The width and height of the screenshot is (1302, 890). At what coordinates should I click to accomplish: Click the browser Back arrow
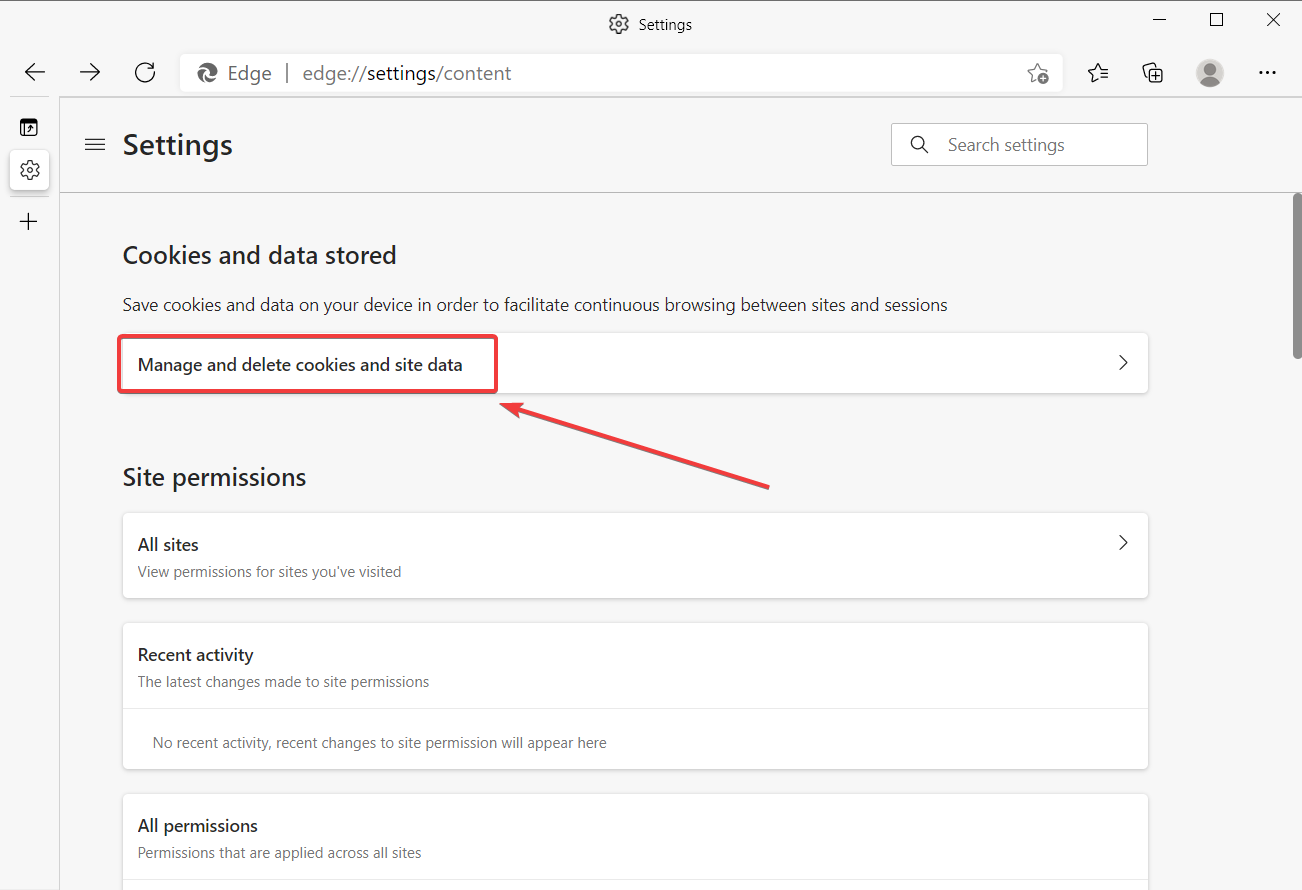click(35, 72)
